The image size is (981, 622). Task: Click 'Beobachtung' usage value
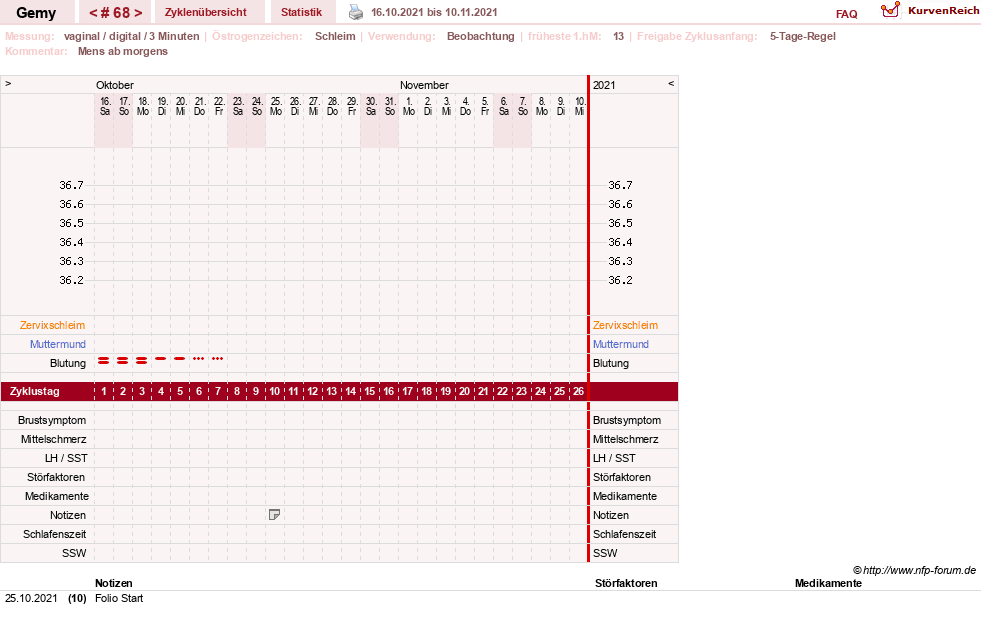pyautogui.click(x=480, y=36)
